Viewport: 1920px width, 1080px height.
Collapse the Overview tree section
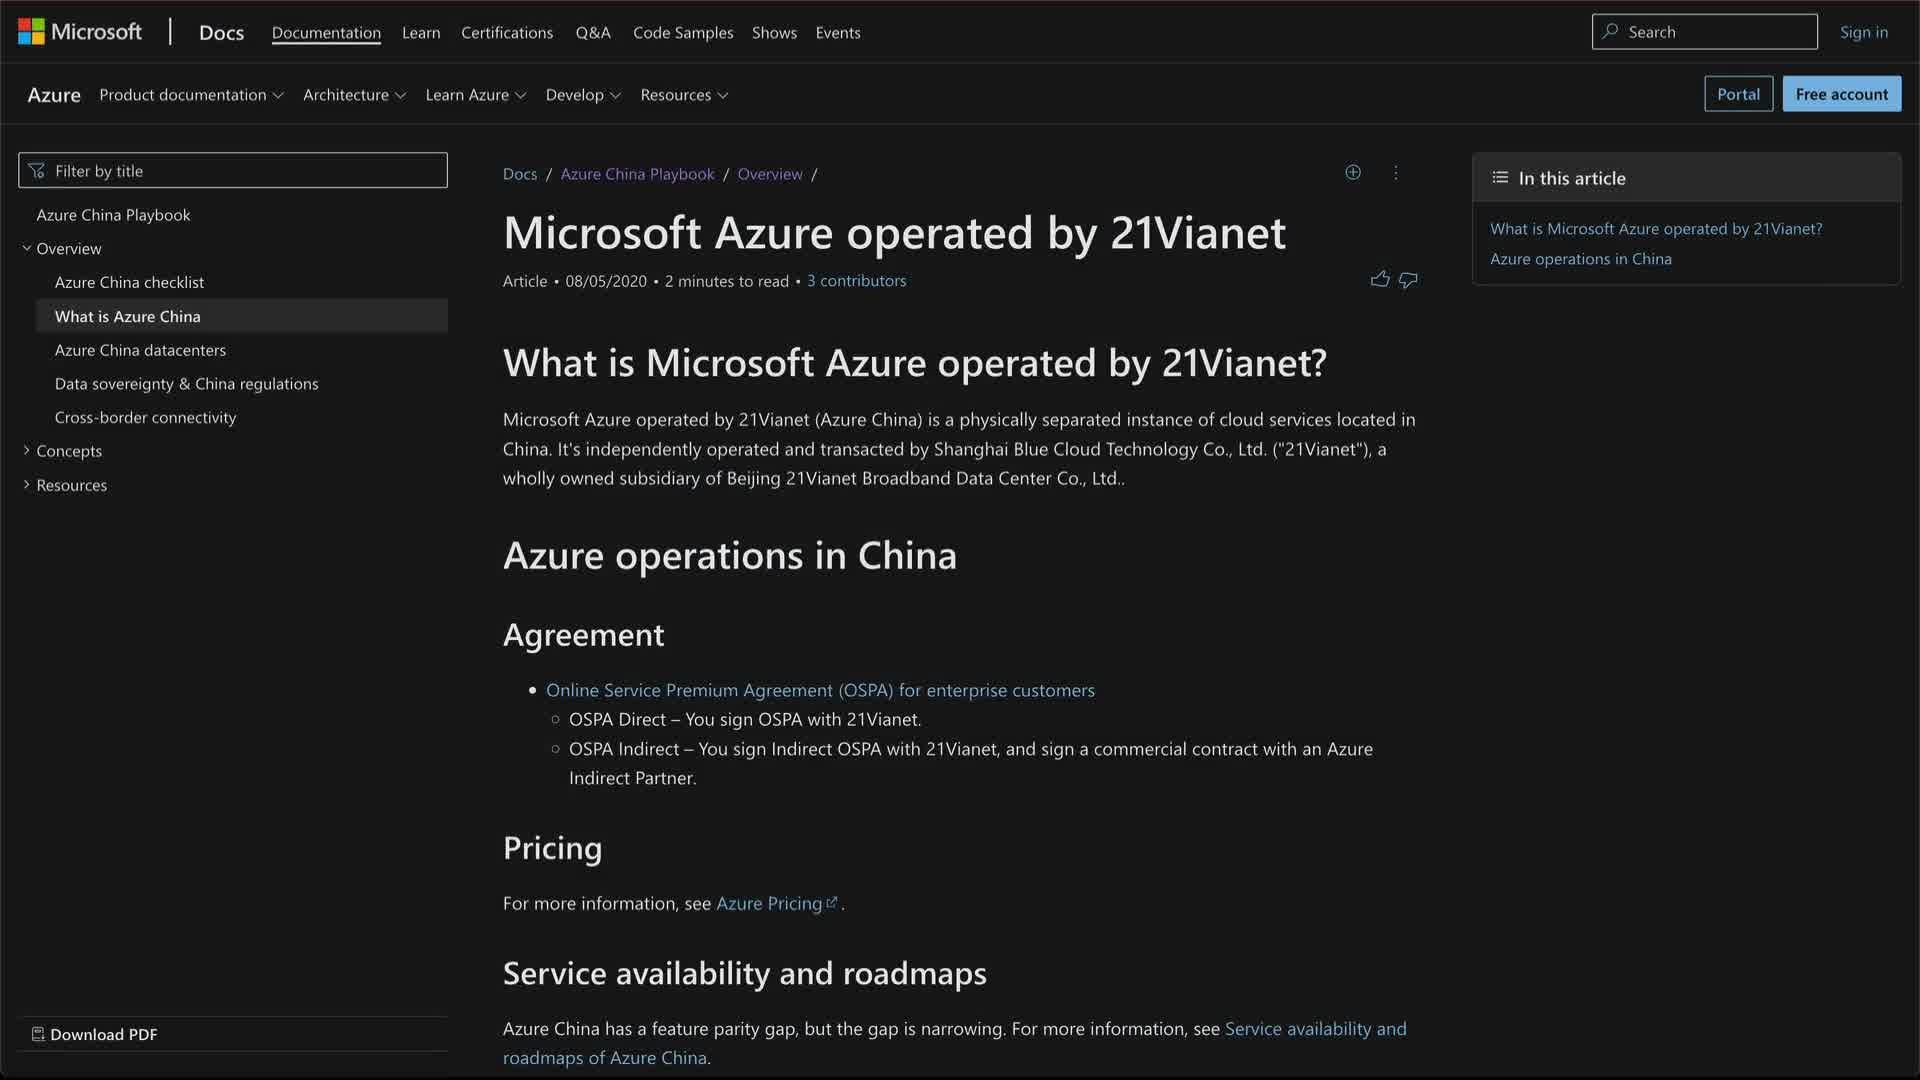click(27, 248)
